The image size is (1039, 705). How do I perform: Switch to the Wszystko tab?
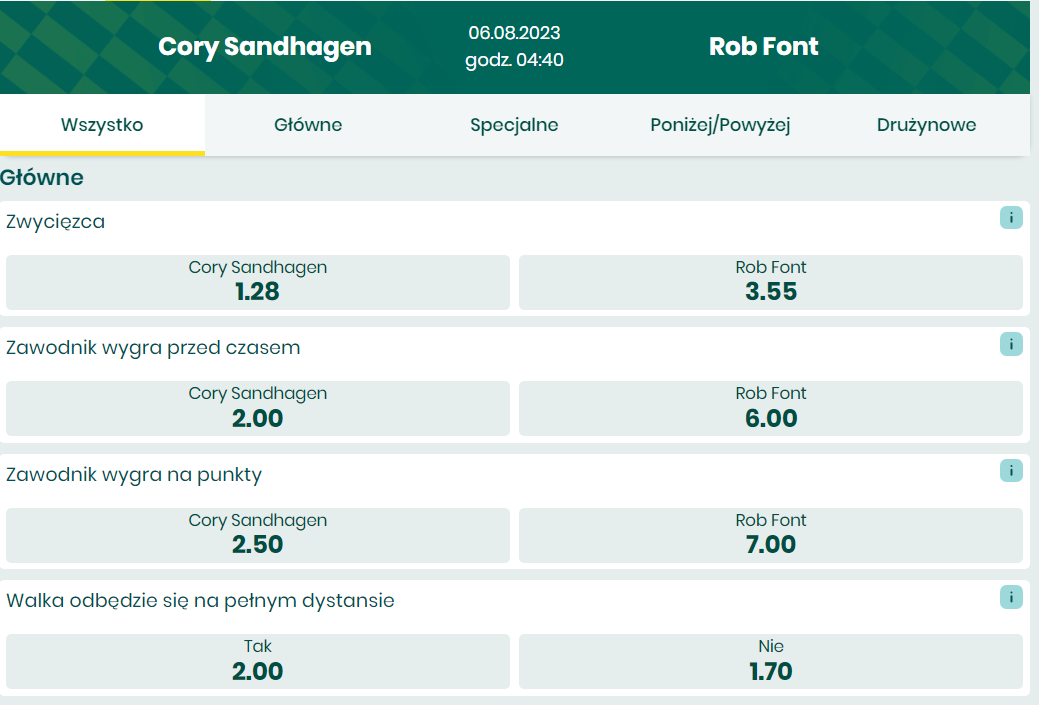point(102,125)
